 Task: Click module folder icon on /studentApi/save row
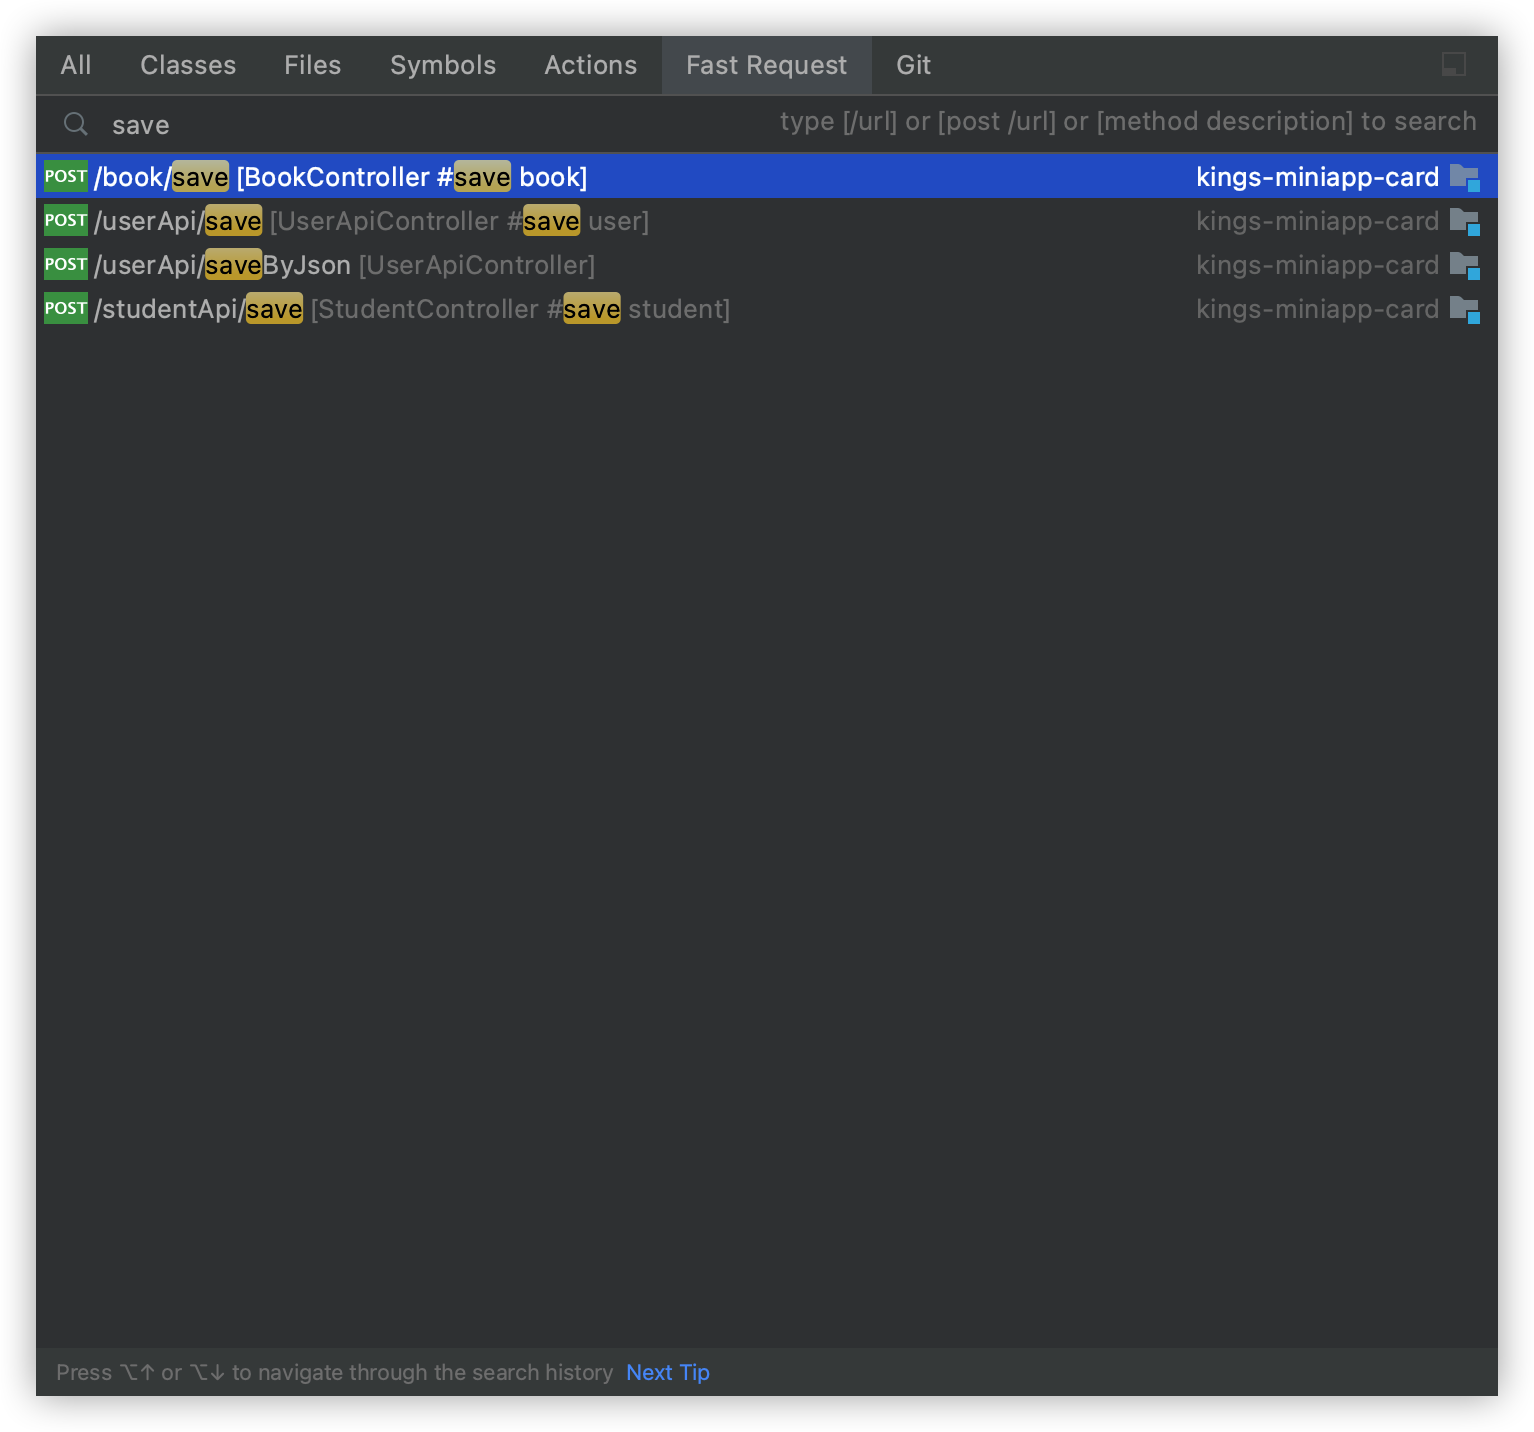point(1464,310)
